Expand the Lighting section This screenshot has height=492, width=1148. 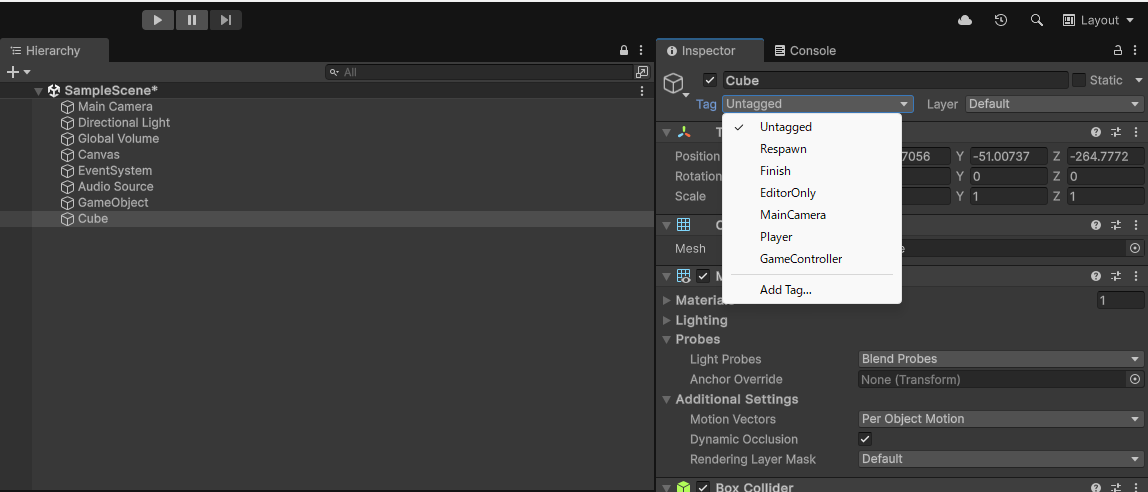[x=701, y=320]
